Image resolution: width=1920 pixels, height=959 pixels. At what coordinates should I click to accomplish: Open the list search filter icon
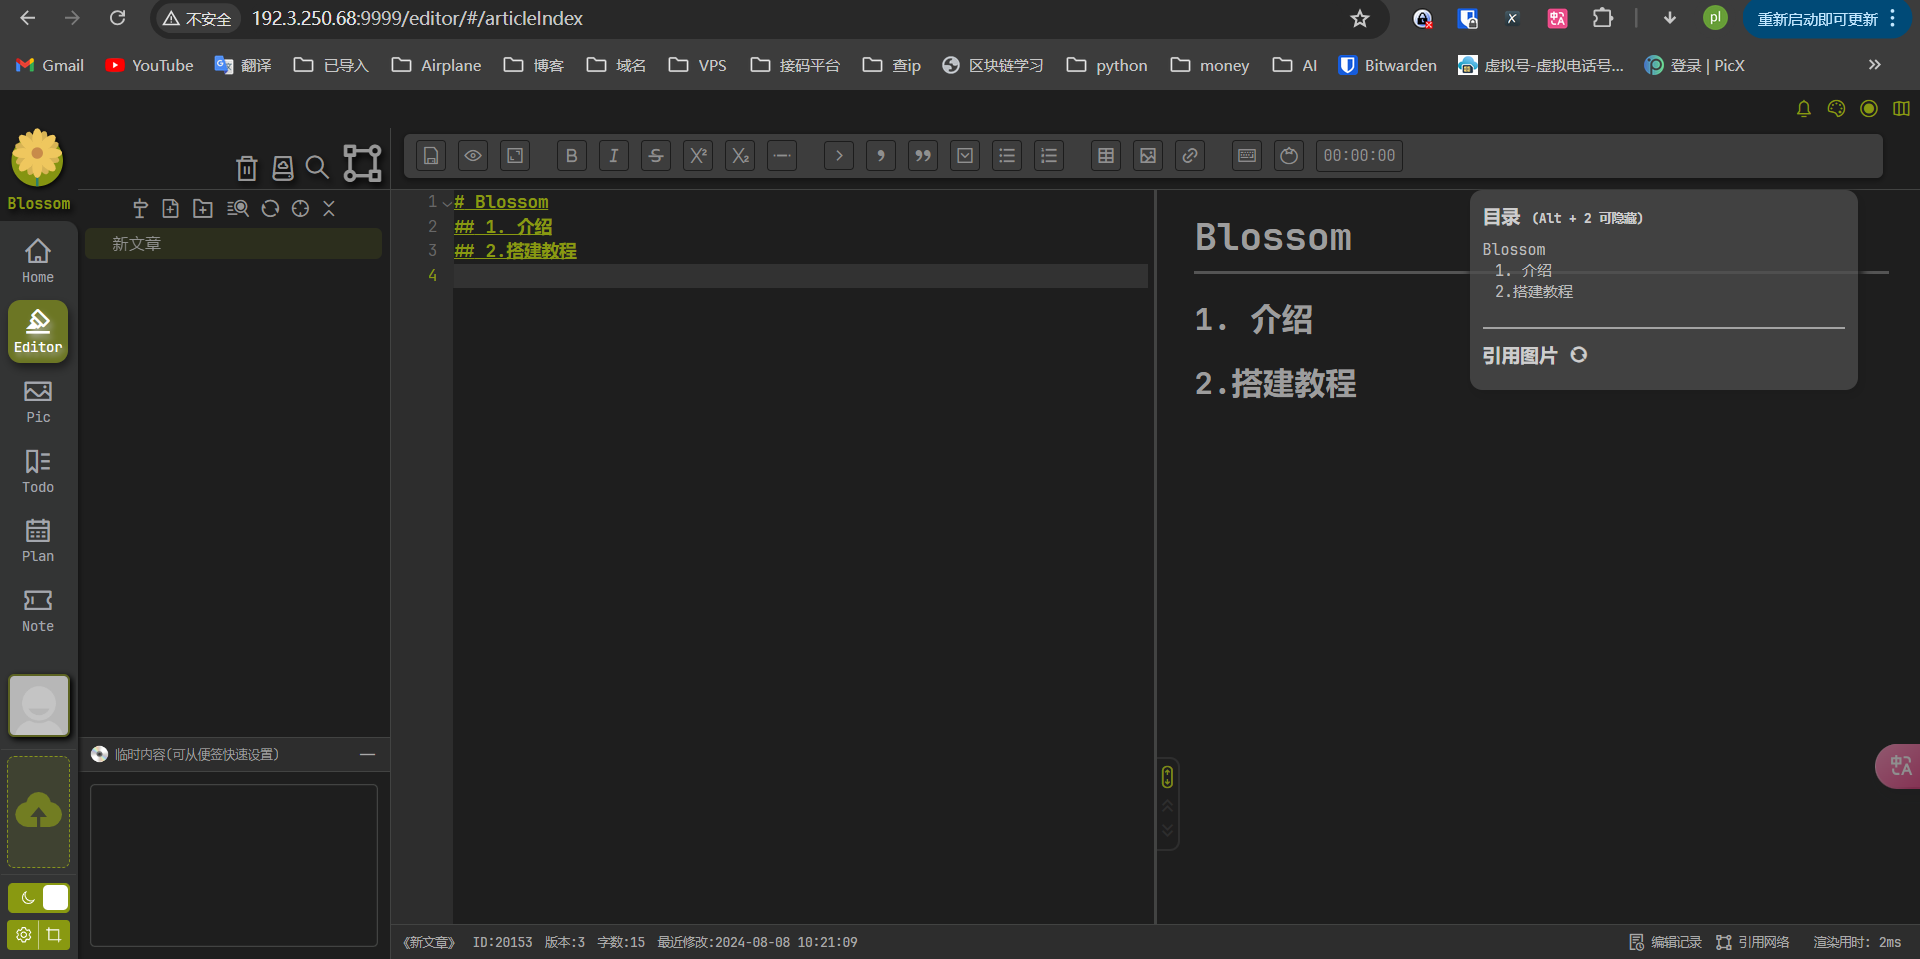[237, 208]
